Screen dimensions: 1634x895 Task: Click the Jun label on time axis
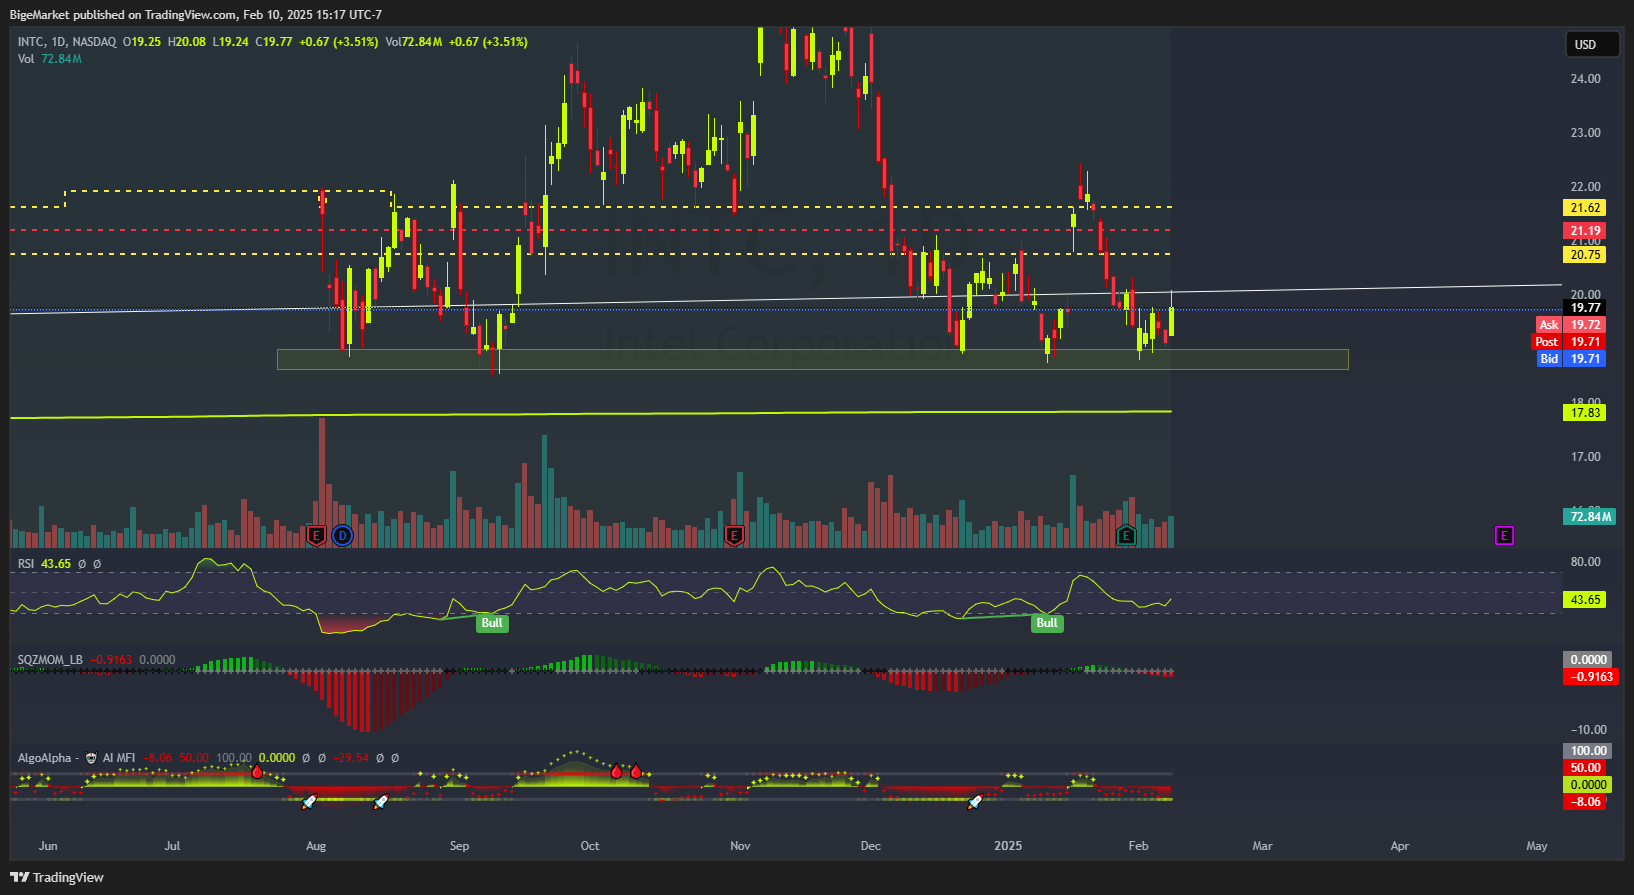(x=48, y=846)
